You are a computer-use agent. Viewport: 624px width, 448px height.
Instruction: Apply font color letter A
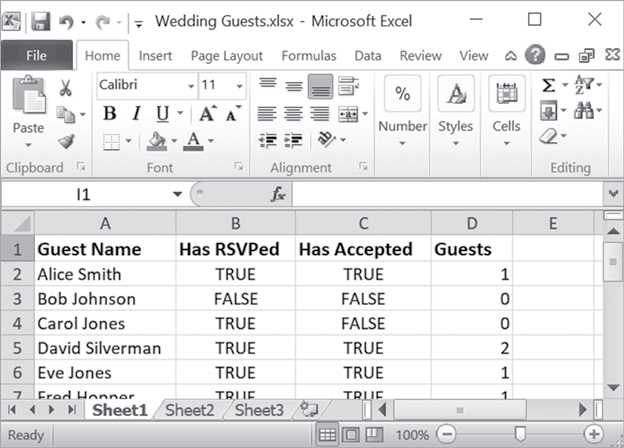tap(193, 141)
